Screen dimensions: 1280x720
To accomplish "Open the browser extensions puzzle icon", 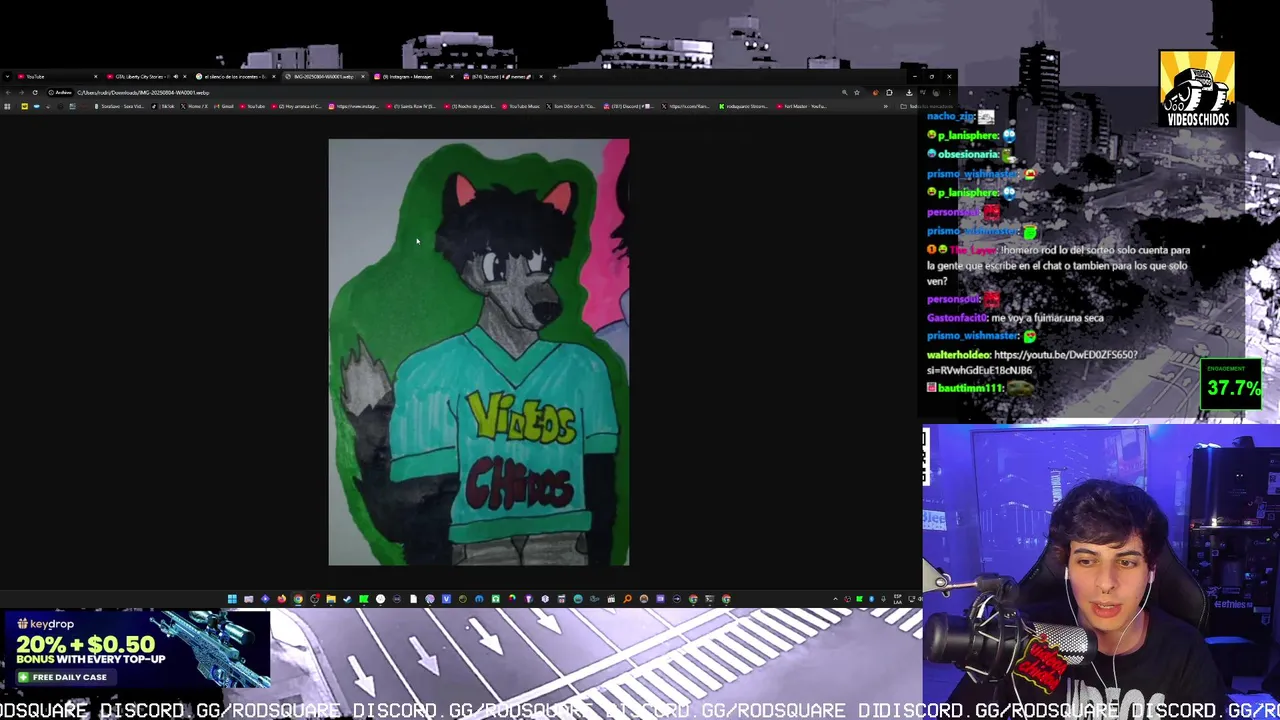I will [889, 92].
